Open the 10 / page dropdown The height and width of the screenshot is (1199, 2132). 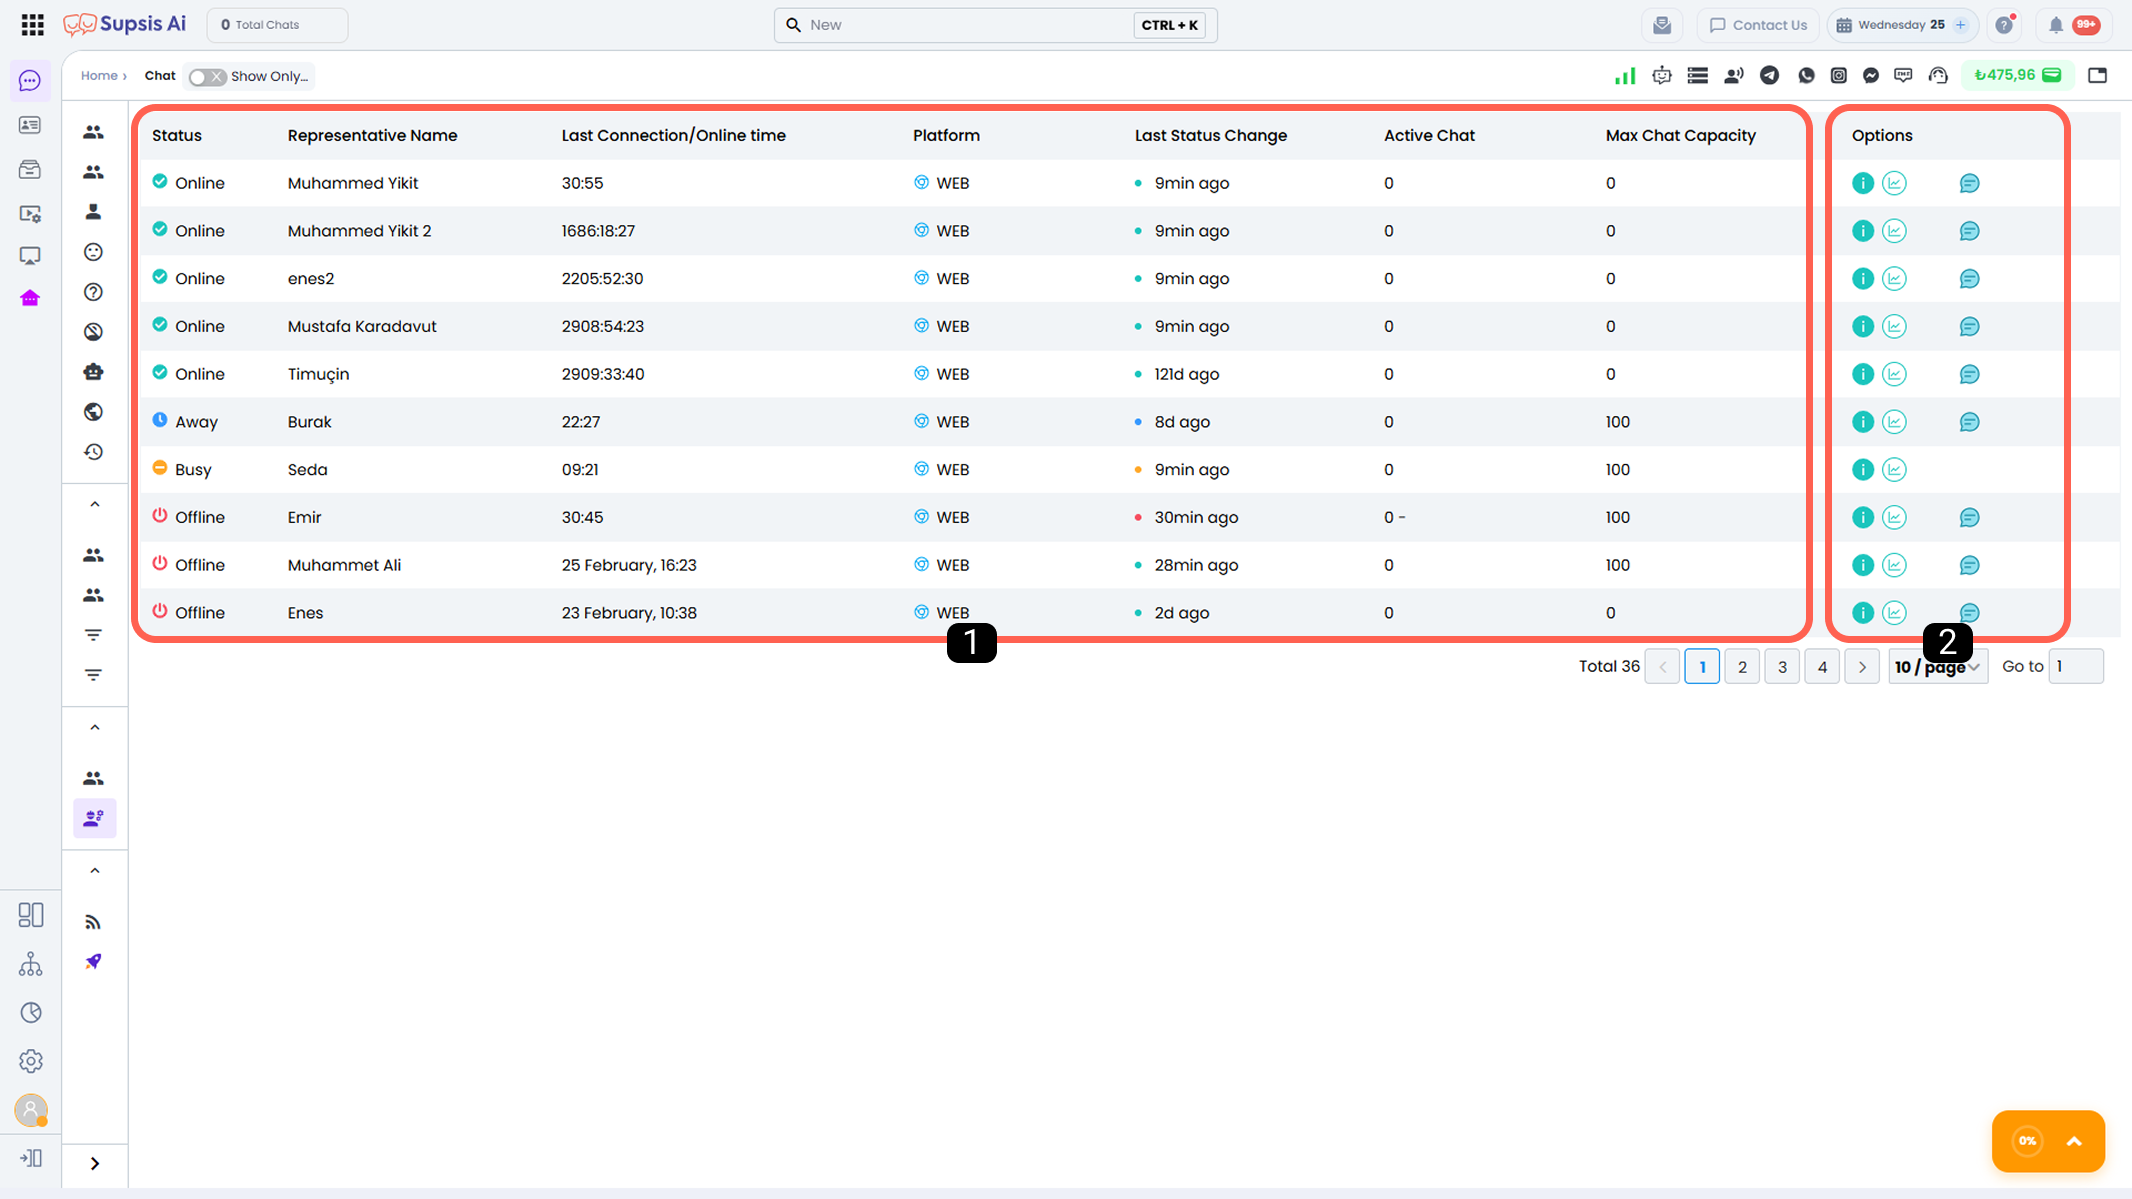tap(1938, 667)
